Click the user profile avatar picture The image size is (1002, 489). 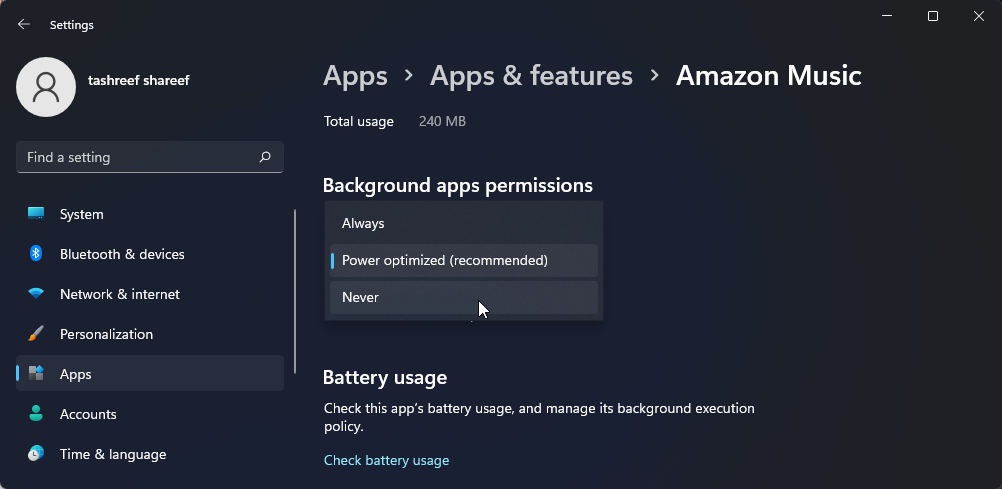click(x=46, y=86)
